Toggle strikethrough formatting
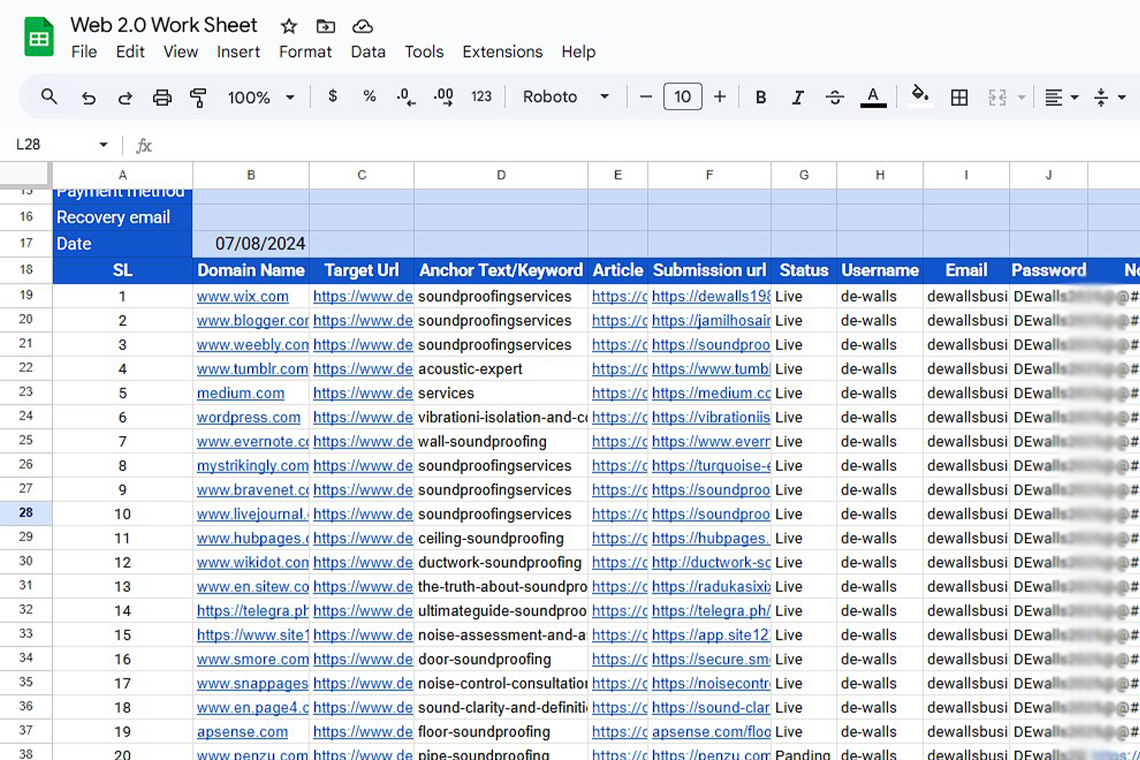1140x760 pixels. 835,97
